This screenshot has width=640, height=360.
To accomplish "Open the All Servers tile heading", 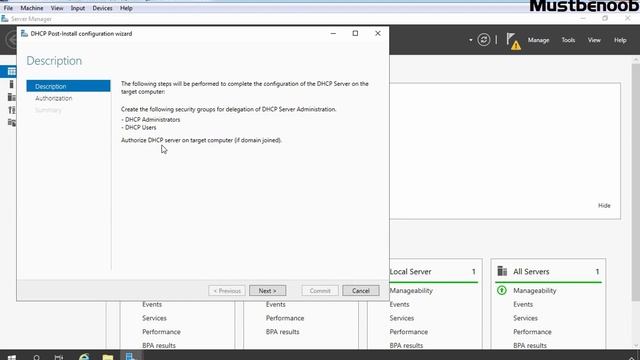I will click(x=531, y=271).
